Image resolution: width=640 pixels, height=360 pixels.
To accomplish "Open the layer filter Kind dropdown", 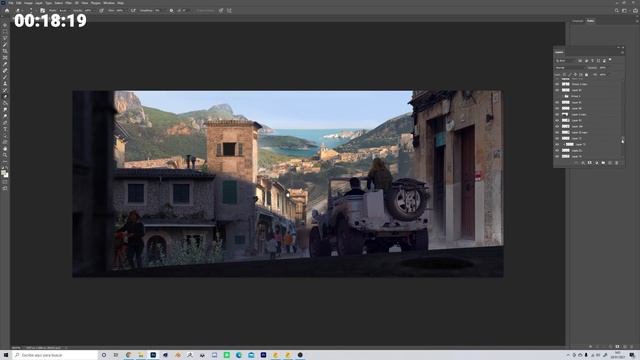I will [x=565, y=61].
